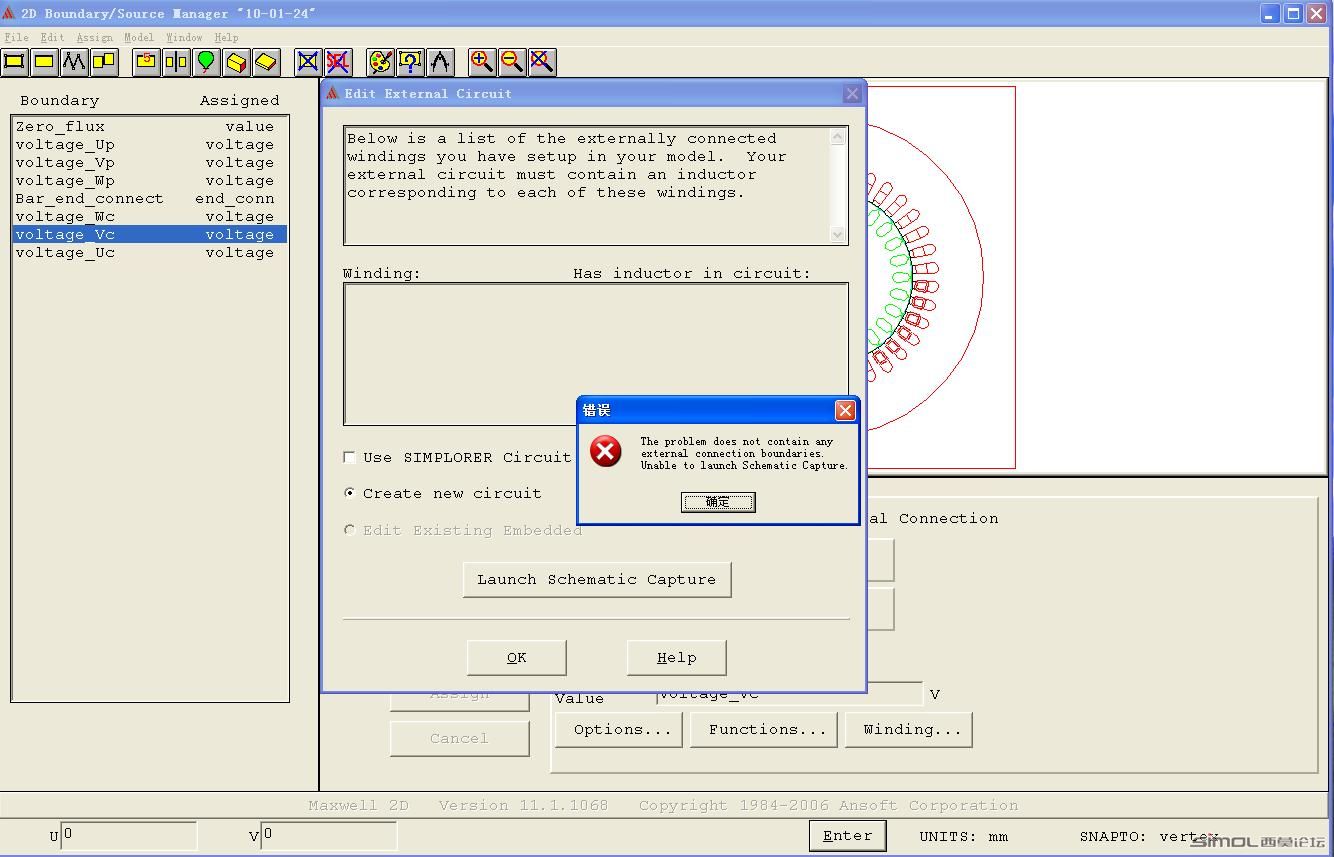Select voltage_Up in boundary list
The image size is (1334, 857).
[x=150, y=144]
